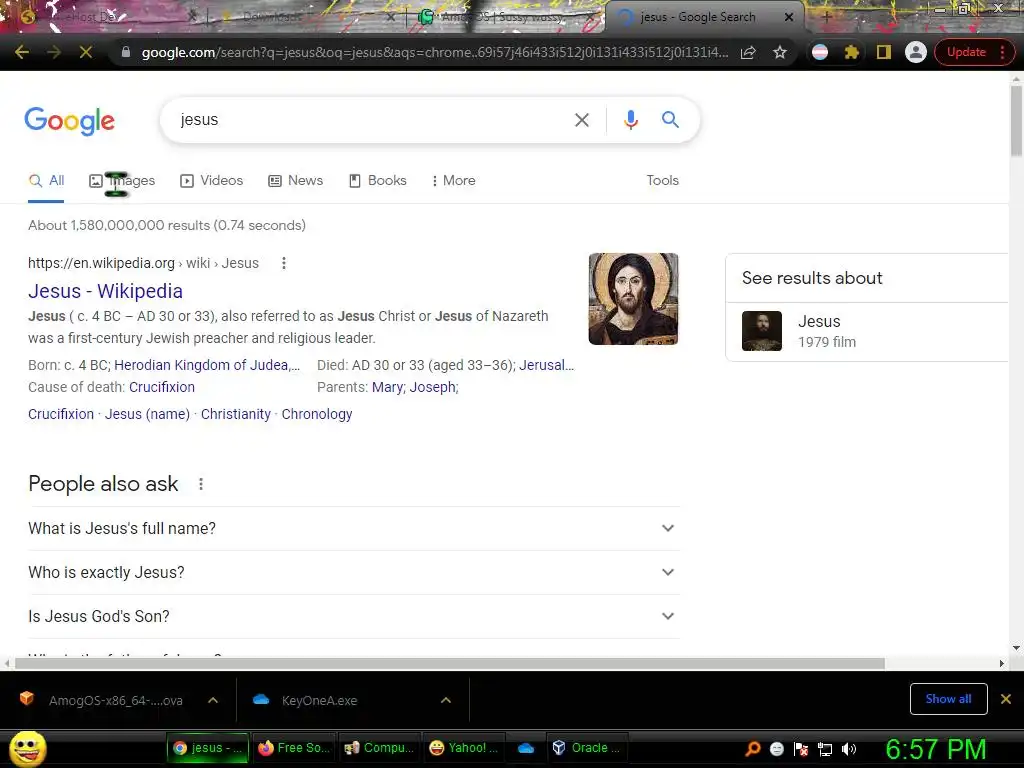Switch to the Compu... taskbar button
This screenshot has height=768, width=1024.
click(380, 748)
